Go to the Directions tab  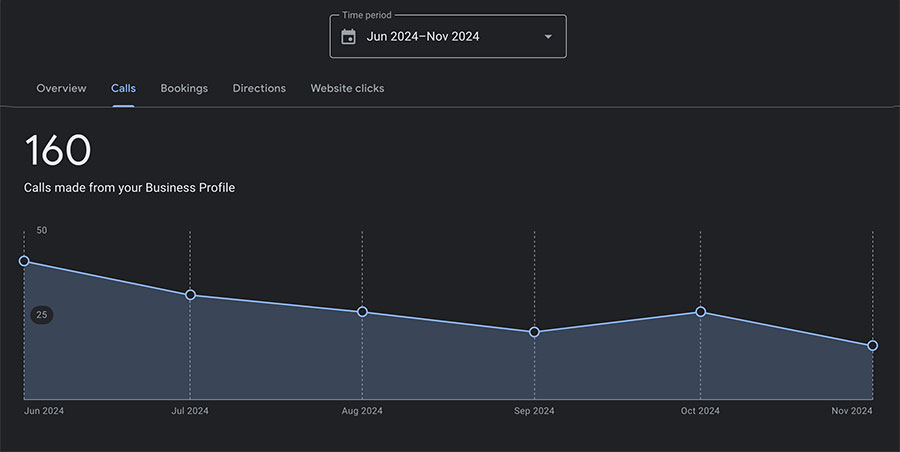click(259, 88)
